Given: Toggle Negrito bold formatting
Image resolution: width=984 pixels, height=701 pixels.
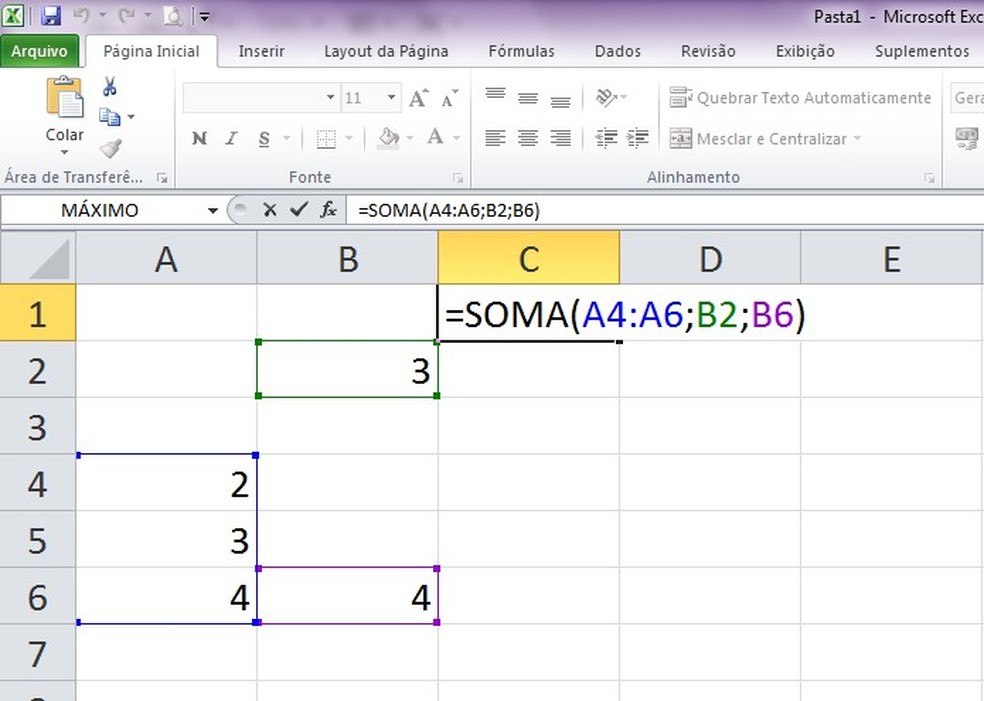Looking at the screenshot, I should click(x=200, y=138).
